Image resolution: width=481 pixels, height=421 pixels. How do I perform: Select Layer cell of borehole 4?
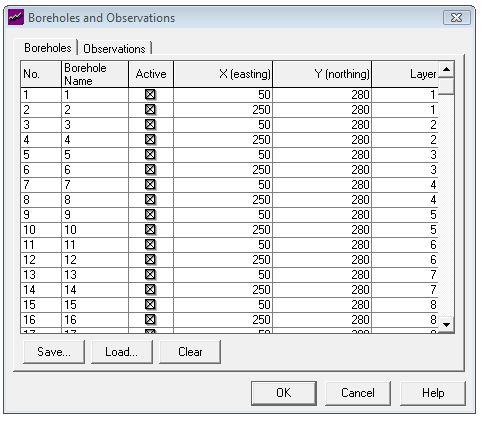(x=405, y=140)
